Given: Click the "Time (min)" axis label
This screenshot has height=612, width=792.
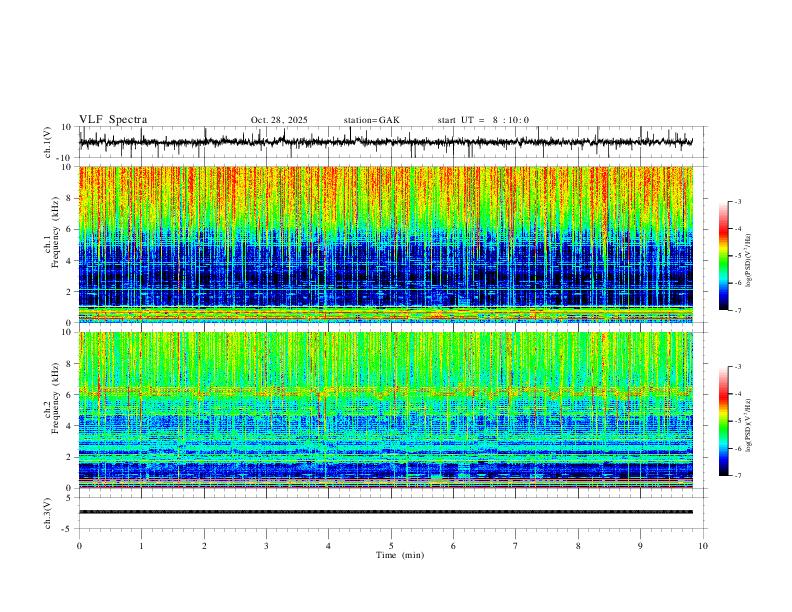Looking at the screenshot, I should click(x=400, y=555).
